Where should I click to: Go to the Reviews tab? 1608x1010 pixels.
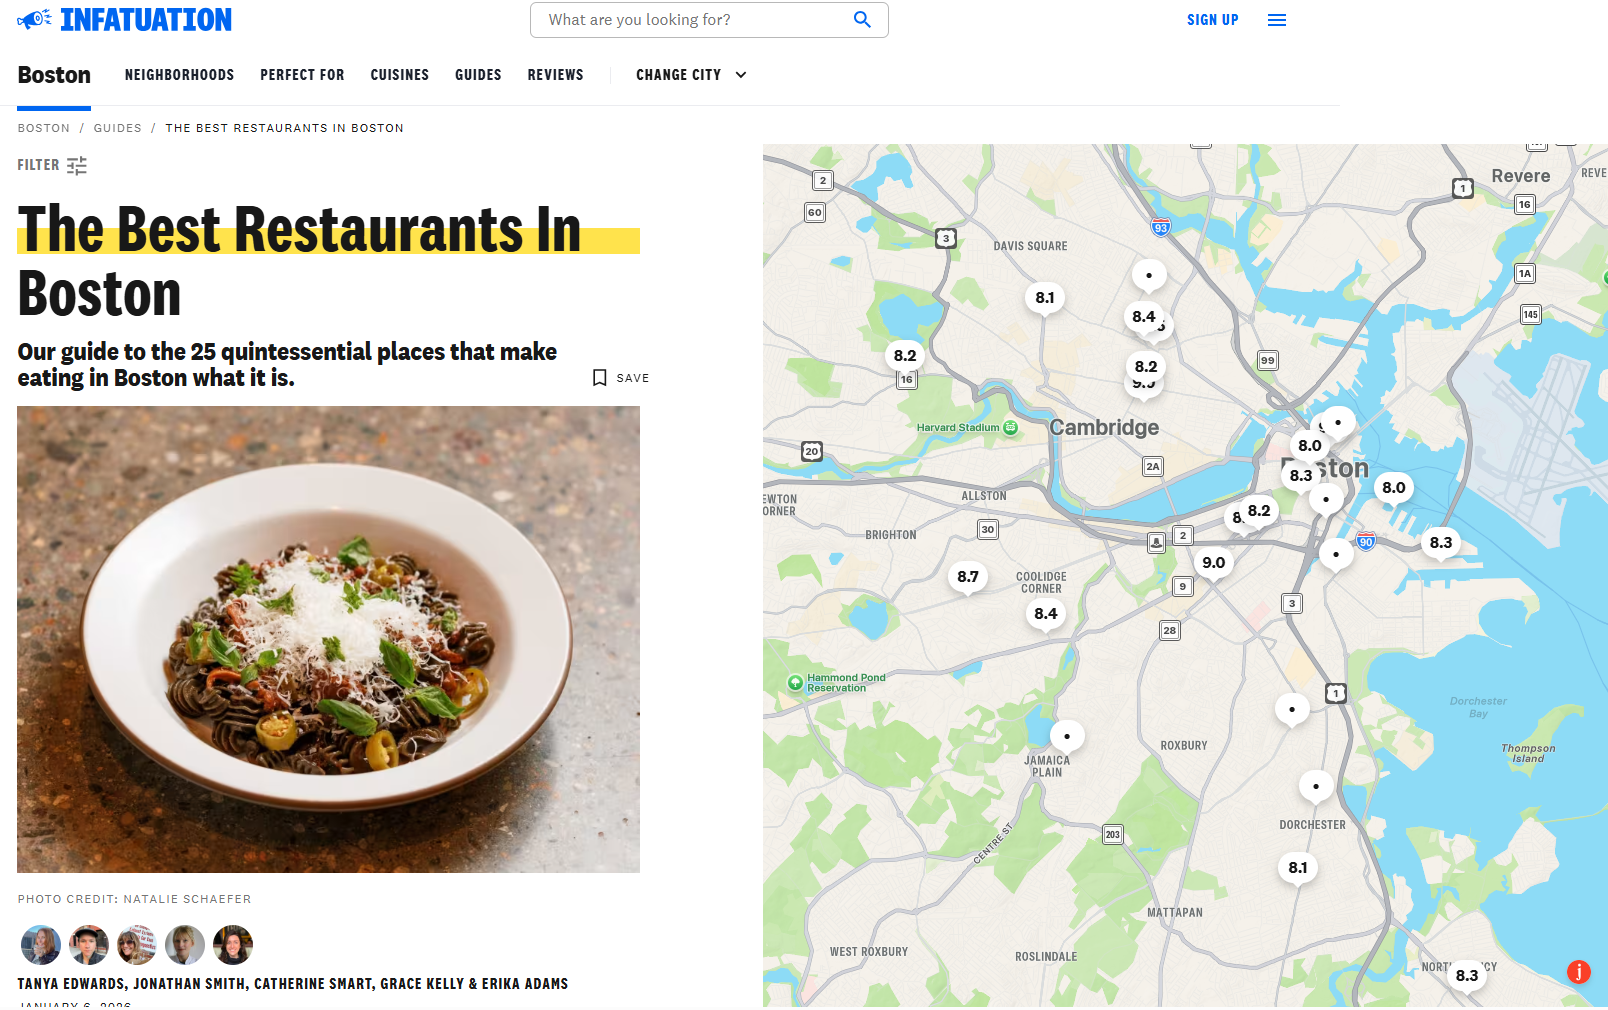click(x=555, y=75)
